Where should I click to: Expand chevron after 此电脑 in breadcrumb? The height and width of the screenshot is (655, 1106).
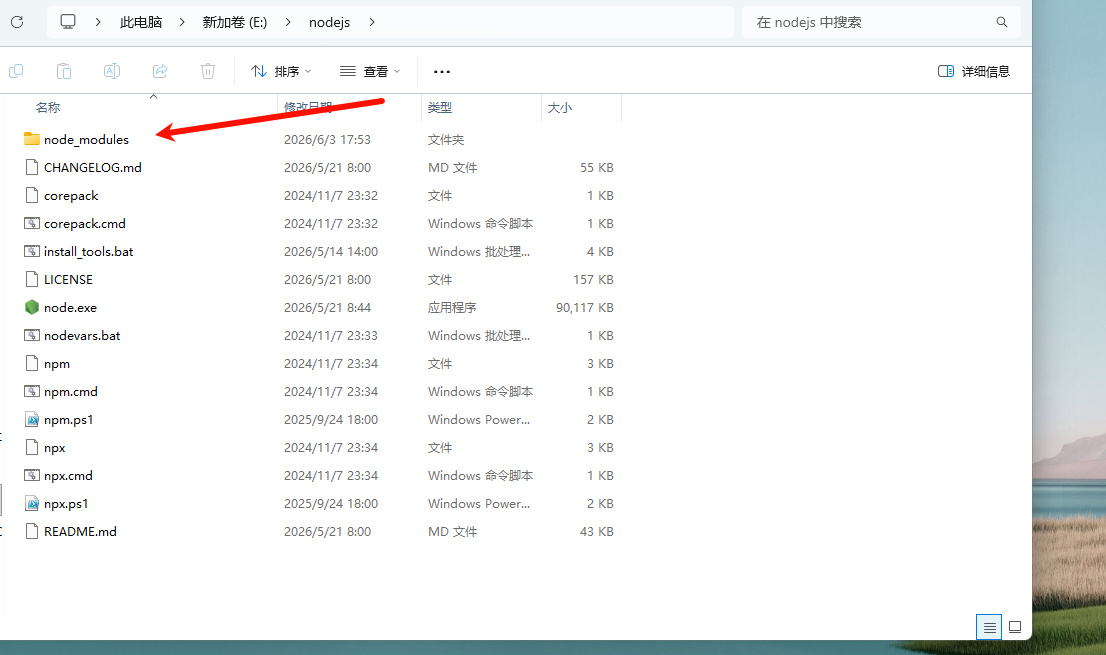coord(182,22)
